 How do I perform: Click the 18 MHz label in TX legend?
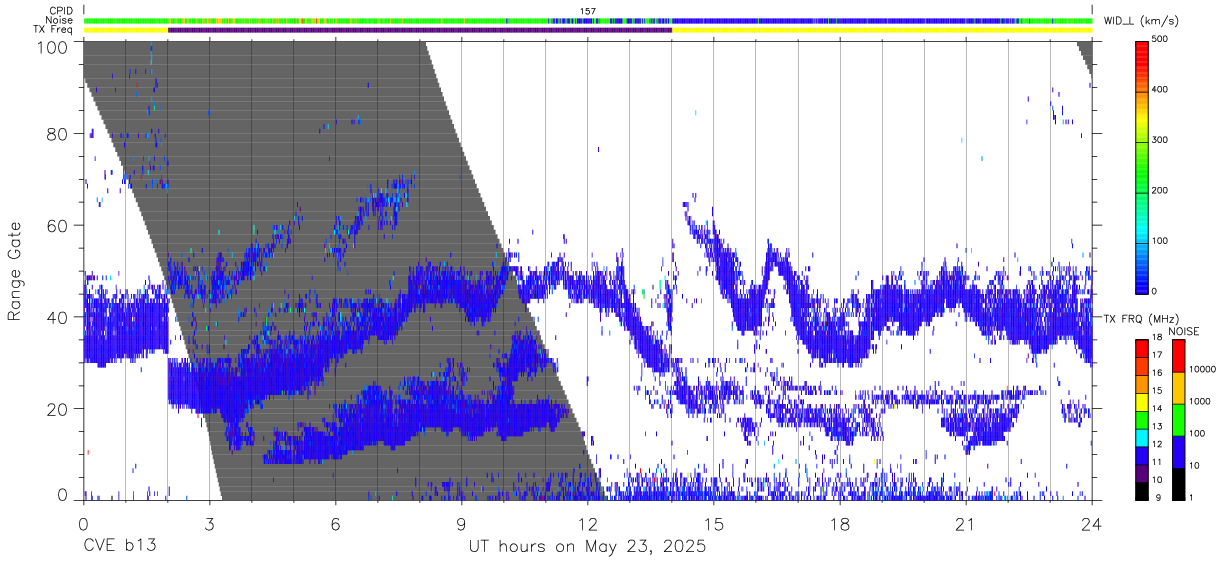tap(1157, 338)
